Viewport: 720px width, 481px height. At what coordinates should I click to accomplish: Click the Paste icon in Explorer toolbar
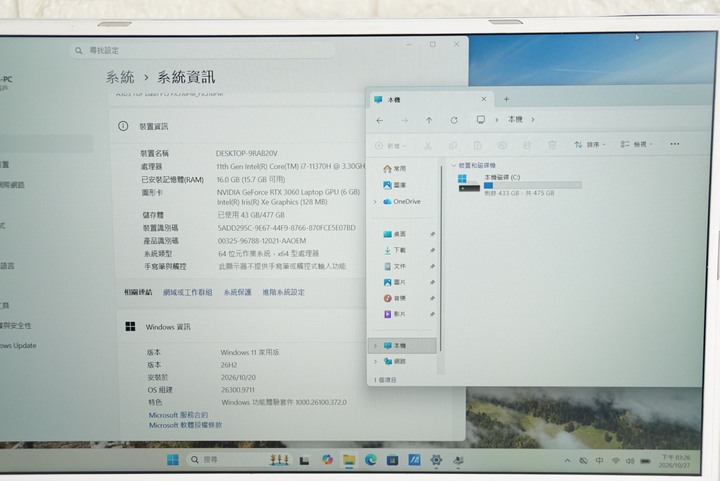click(478, 145)
